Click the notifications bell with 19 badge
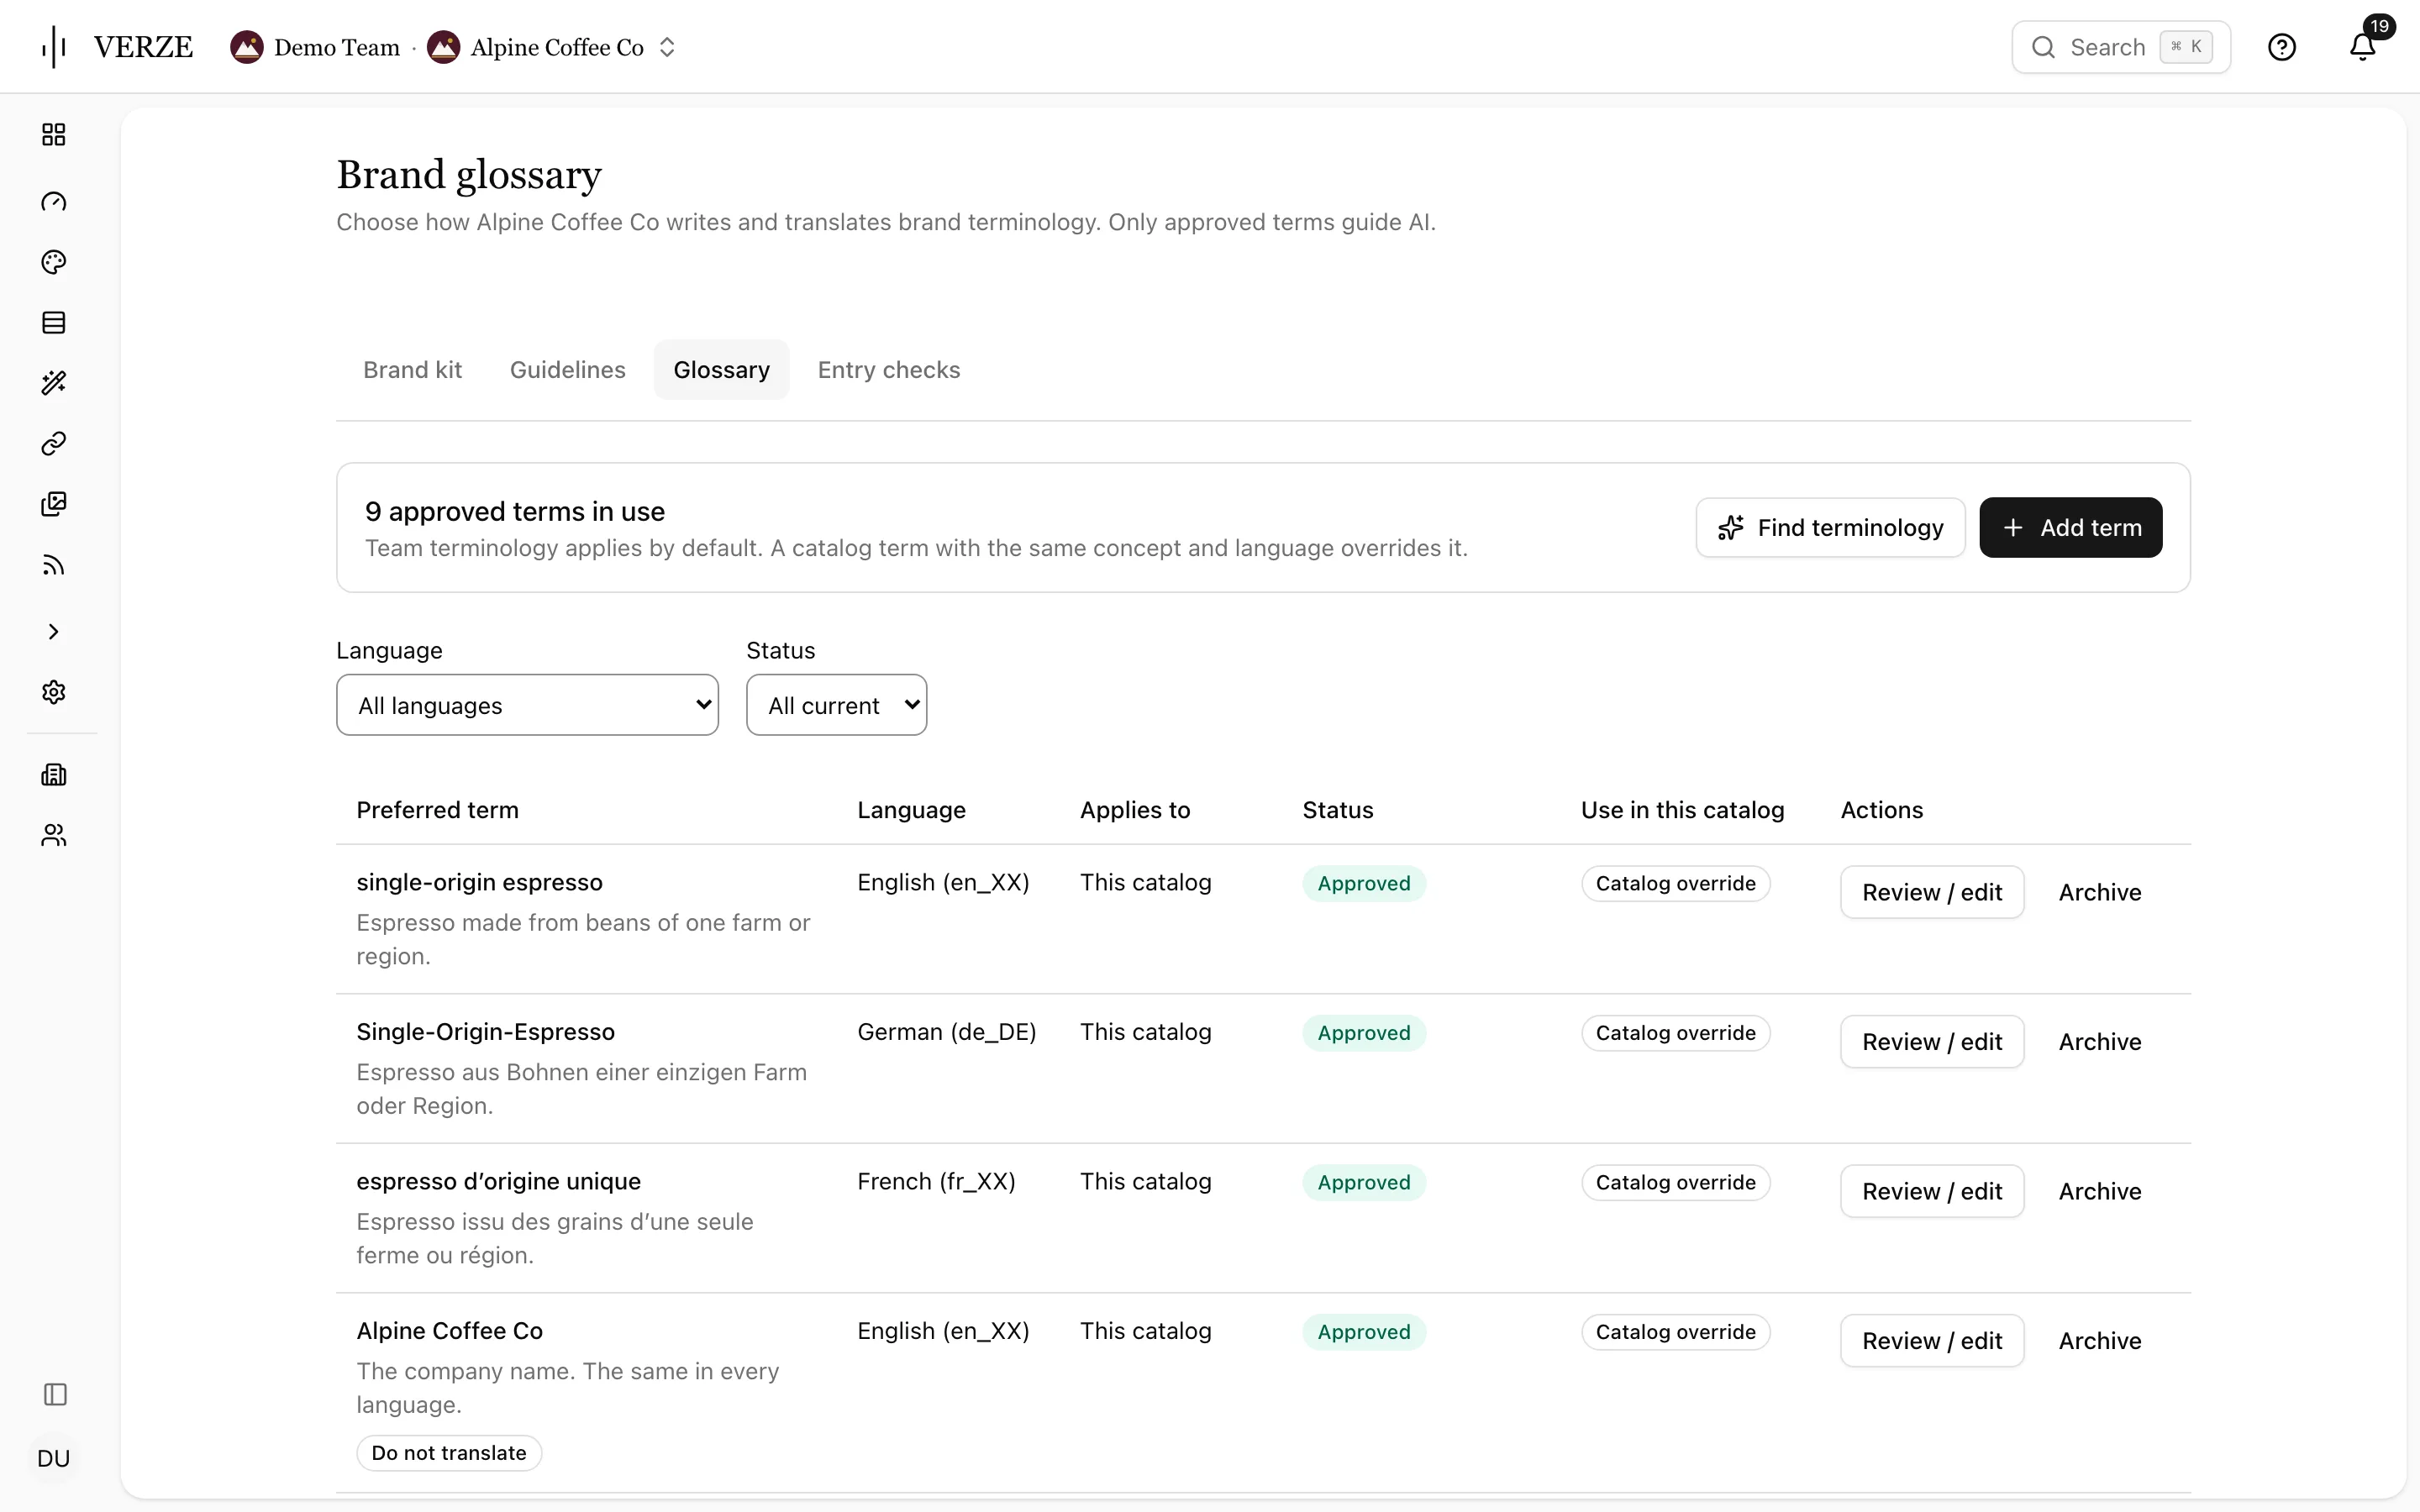Screen dimensions: 2420x1512 pyautogui.click(x=2363, y=46)
